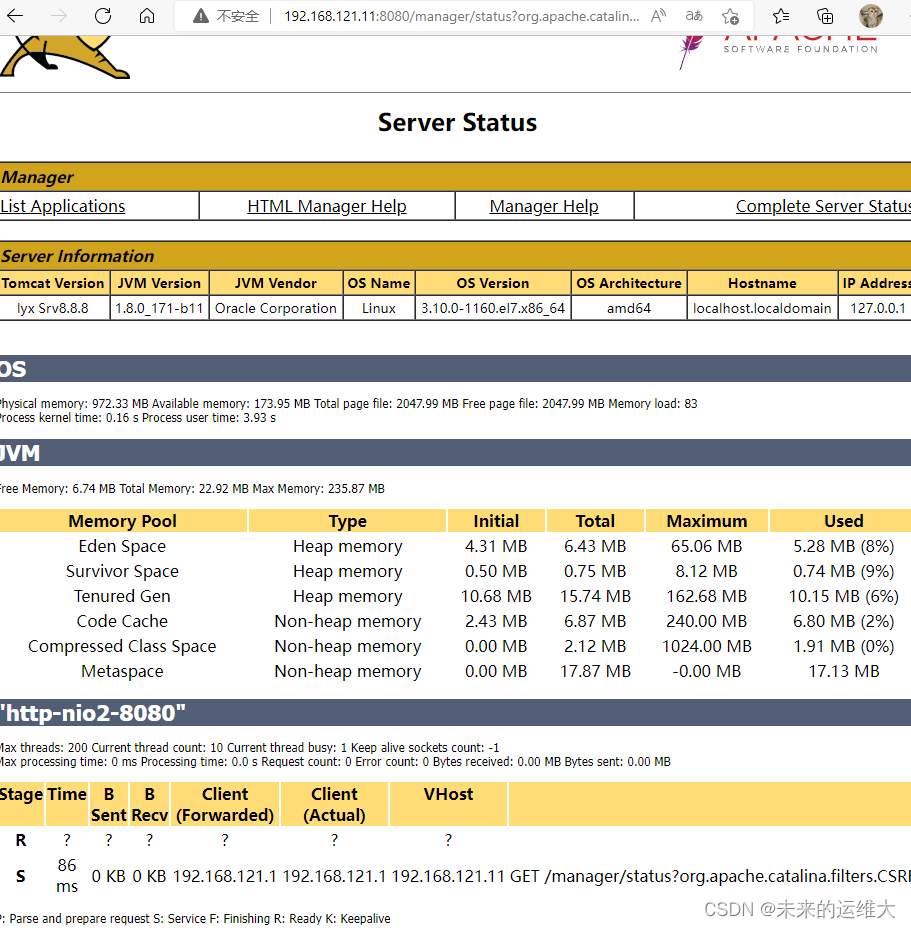Image resolution: width=911 pixels, height=928 pixels.
Task: Click the Memory Pool column header
Action: (123, 521)
